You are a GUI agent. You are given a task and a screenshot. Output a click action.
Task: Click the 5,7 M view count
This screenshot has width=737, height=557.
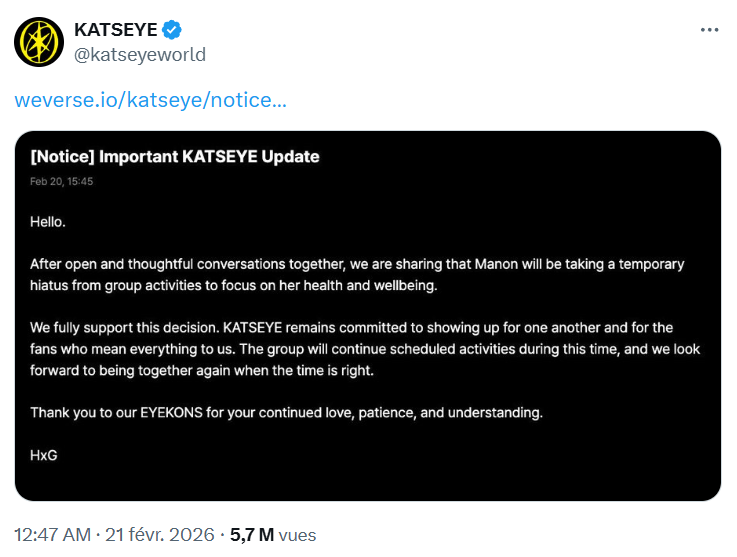pos(251,535)
